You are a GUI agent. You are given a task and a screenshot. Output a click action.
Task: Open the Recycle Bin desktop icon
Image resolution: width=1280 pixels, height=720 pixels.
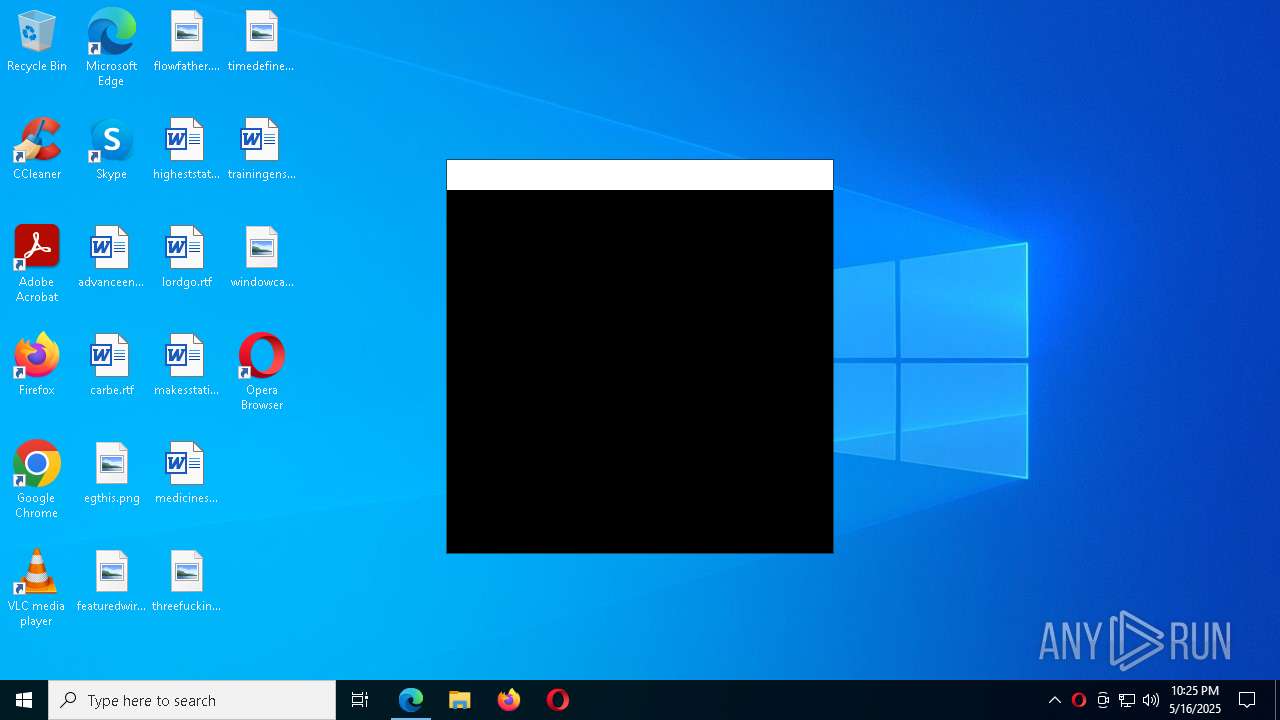click(x=37, y=42)
